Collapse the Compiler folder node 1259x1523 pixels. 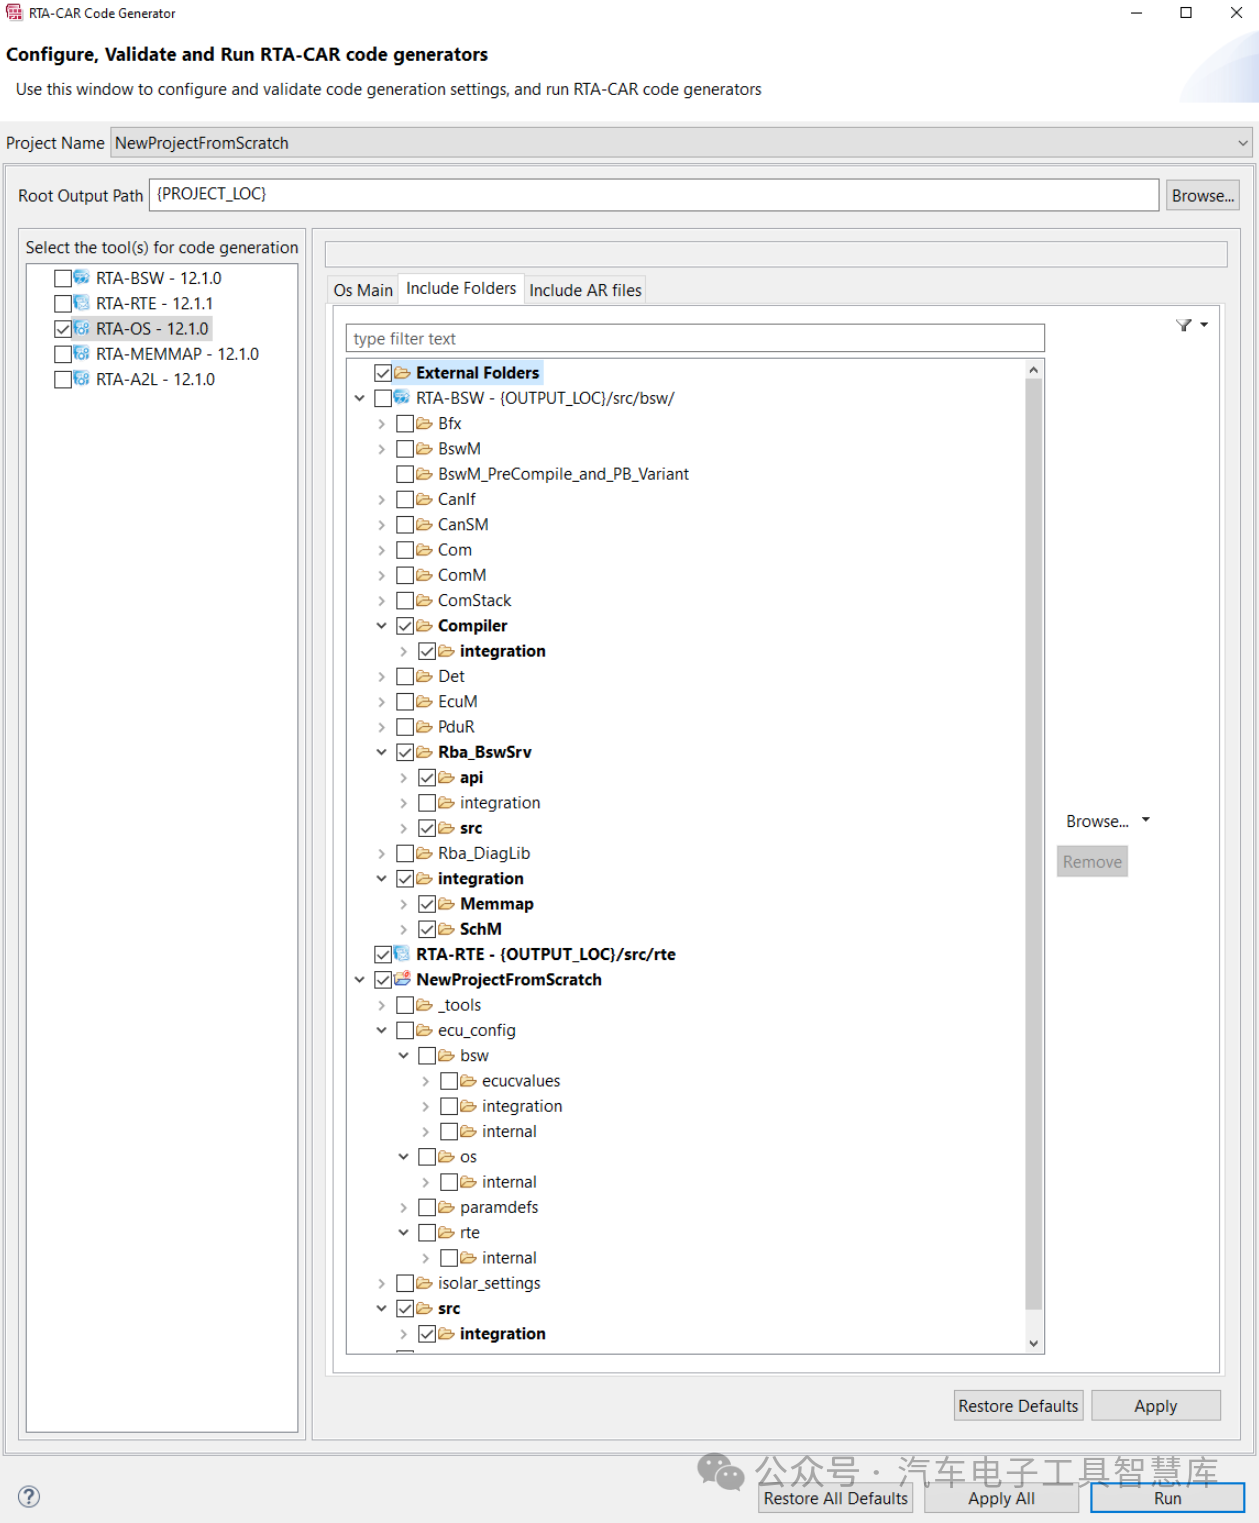click(382, 625)
